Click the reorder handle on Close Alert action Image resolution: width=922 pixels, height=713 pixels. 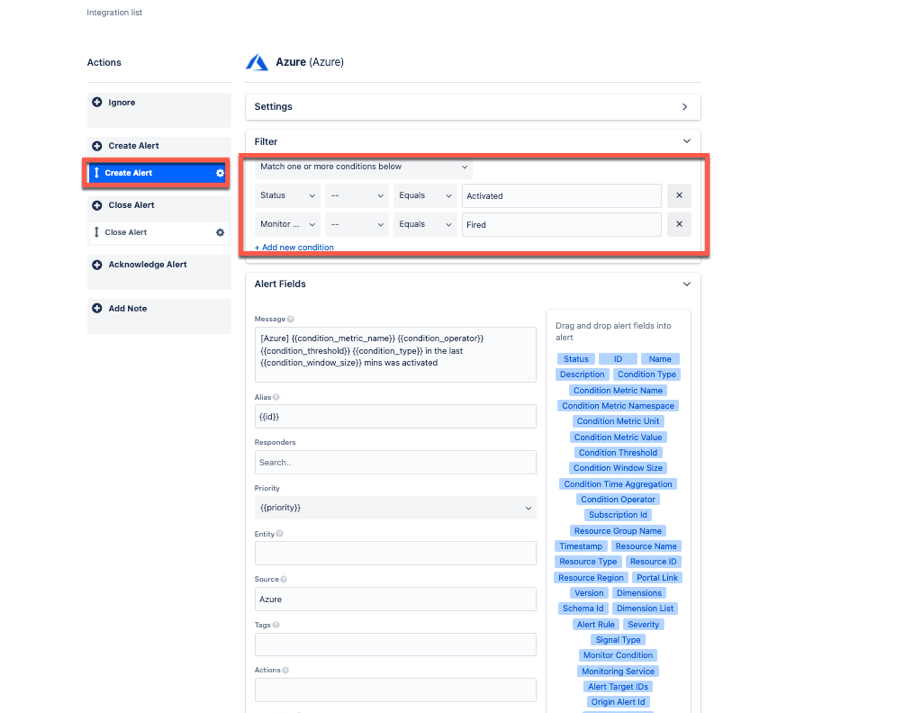(x=96, y=232)
